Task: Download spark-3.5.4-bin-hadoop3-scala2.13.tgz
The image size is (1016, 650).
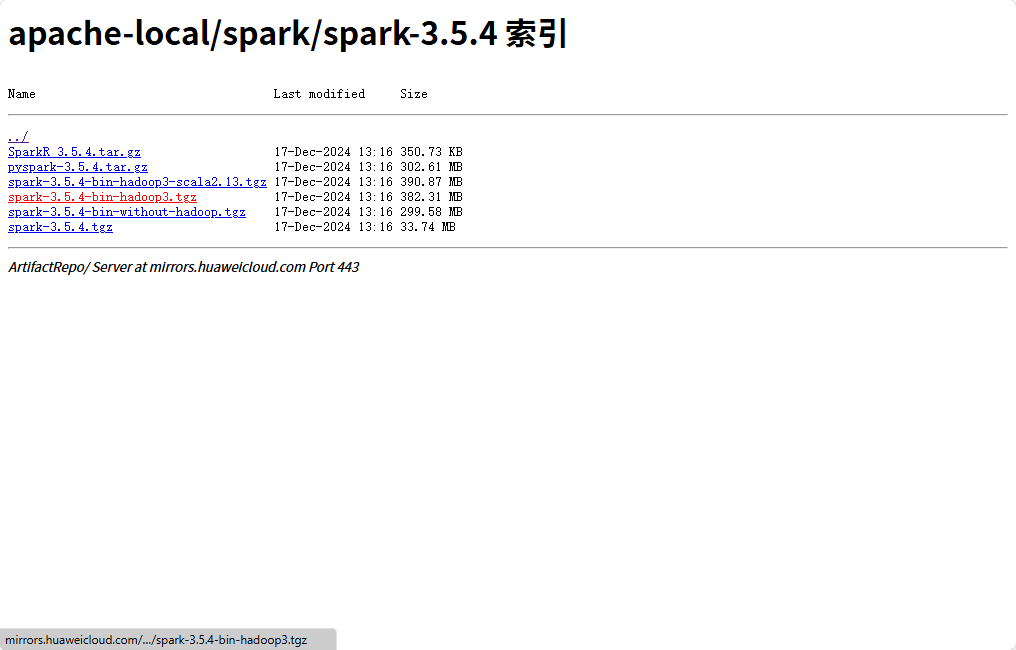Action: tap(137, 181)
